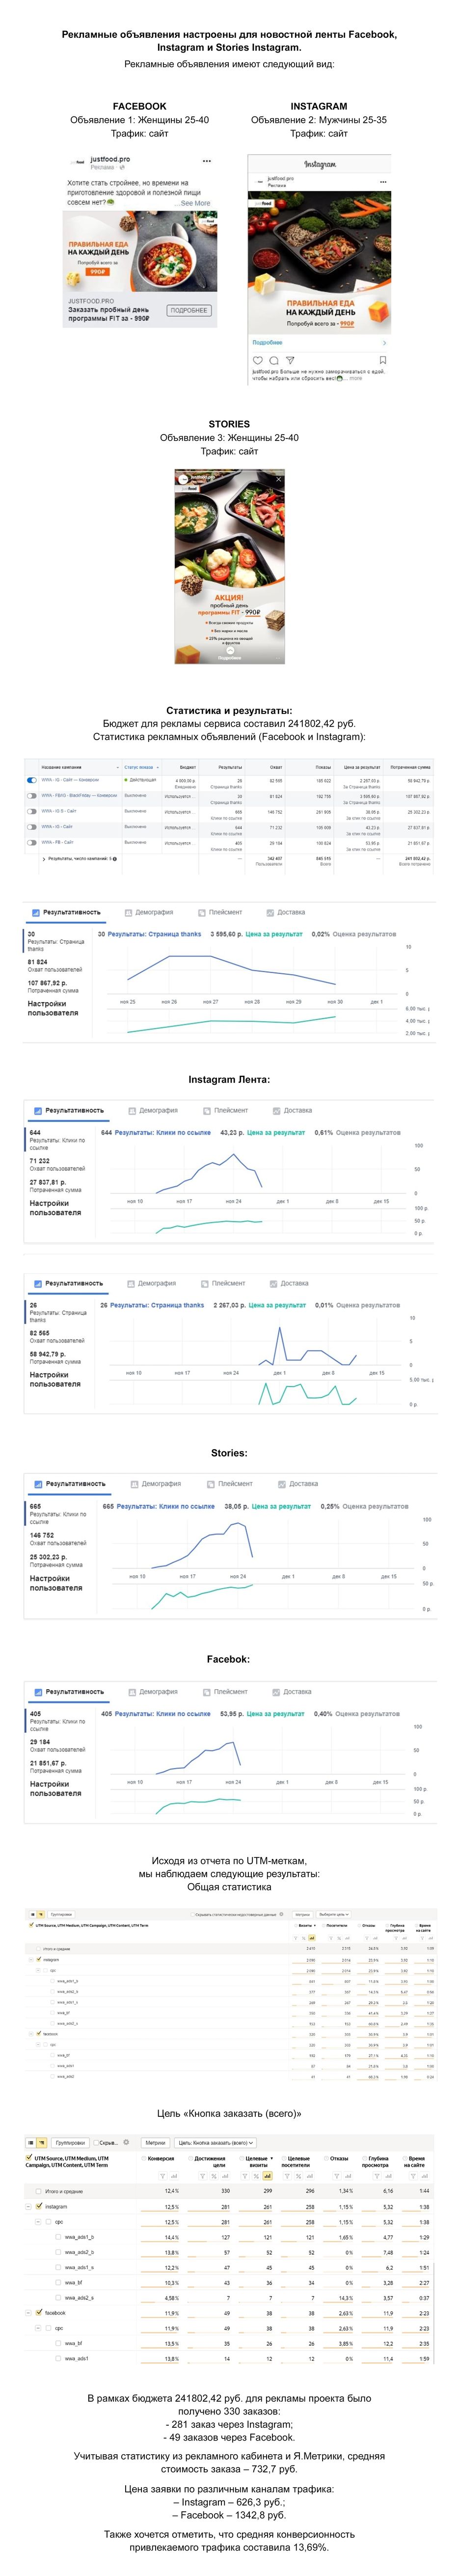
Task: Click the highlighted chart icon under Целевые визиты
Action: pyautogui.click(x=267, y=2176)
